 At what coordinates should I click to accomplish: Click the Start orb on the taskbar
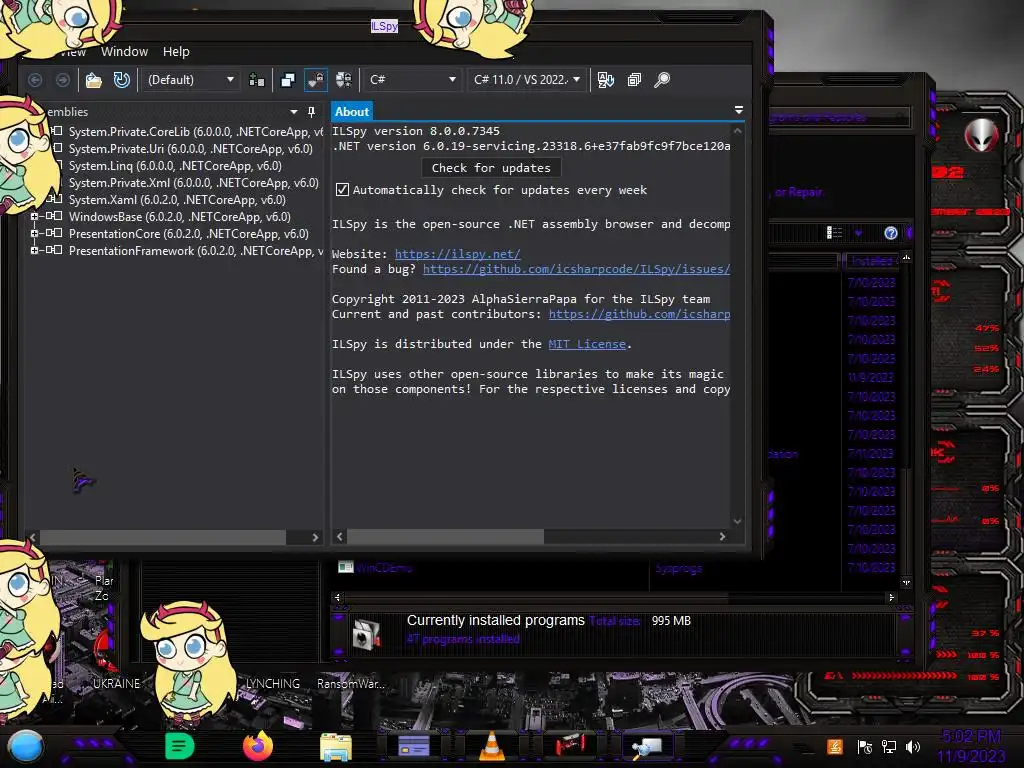click(x=26, y=748)
